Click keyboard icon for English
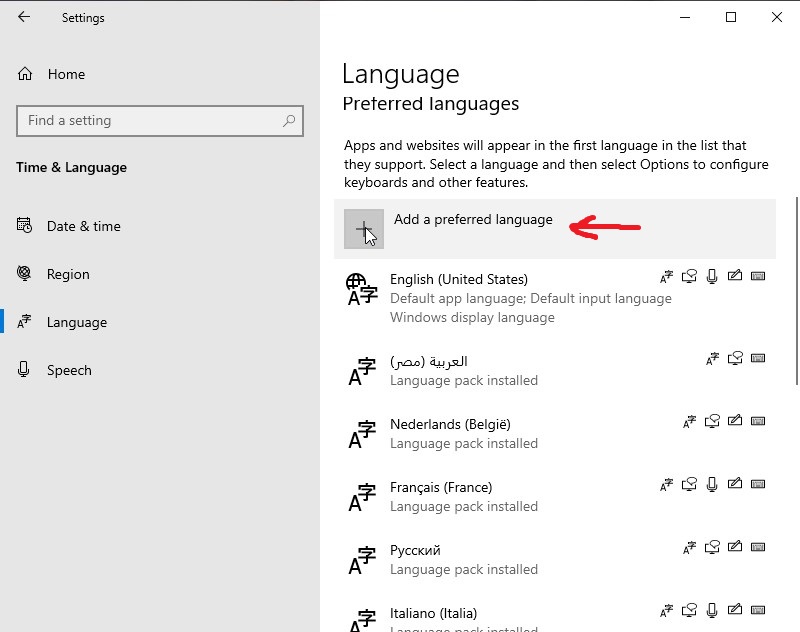The width and height of the screenshot is (800, 632). point(758,276)
